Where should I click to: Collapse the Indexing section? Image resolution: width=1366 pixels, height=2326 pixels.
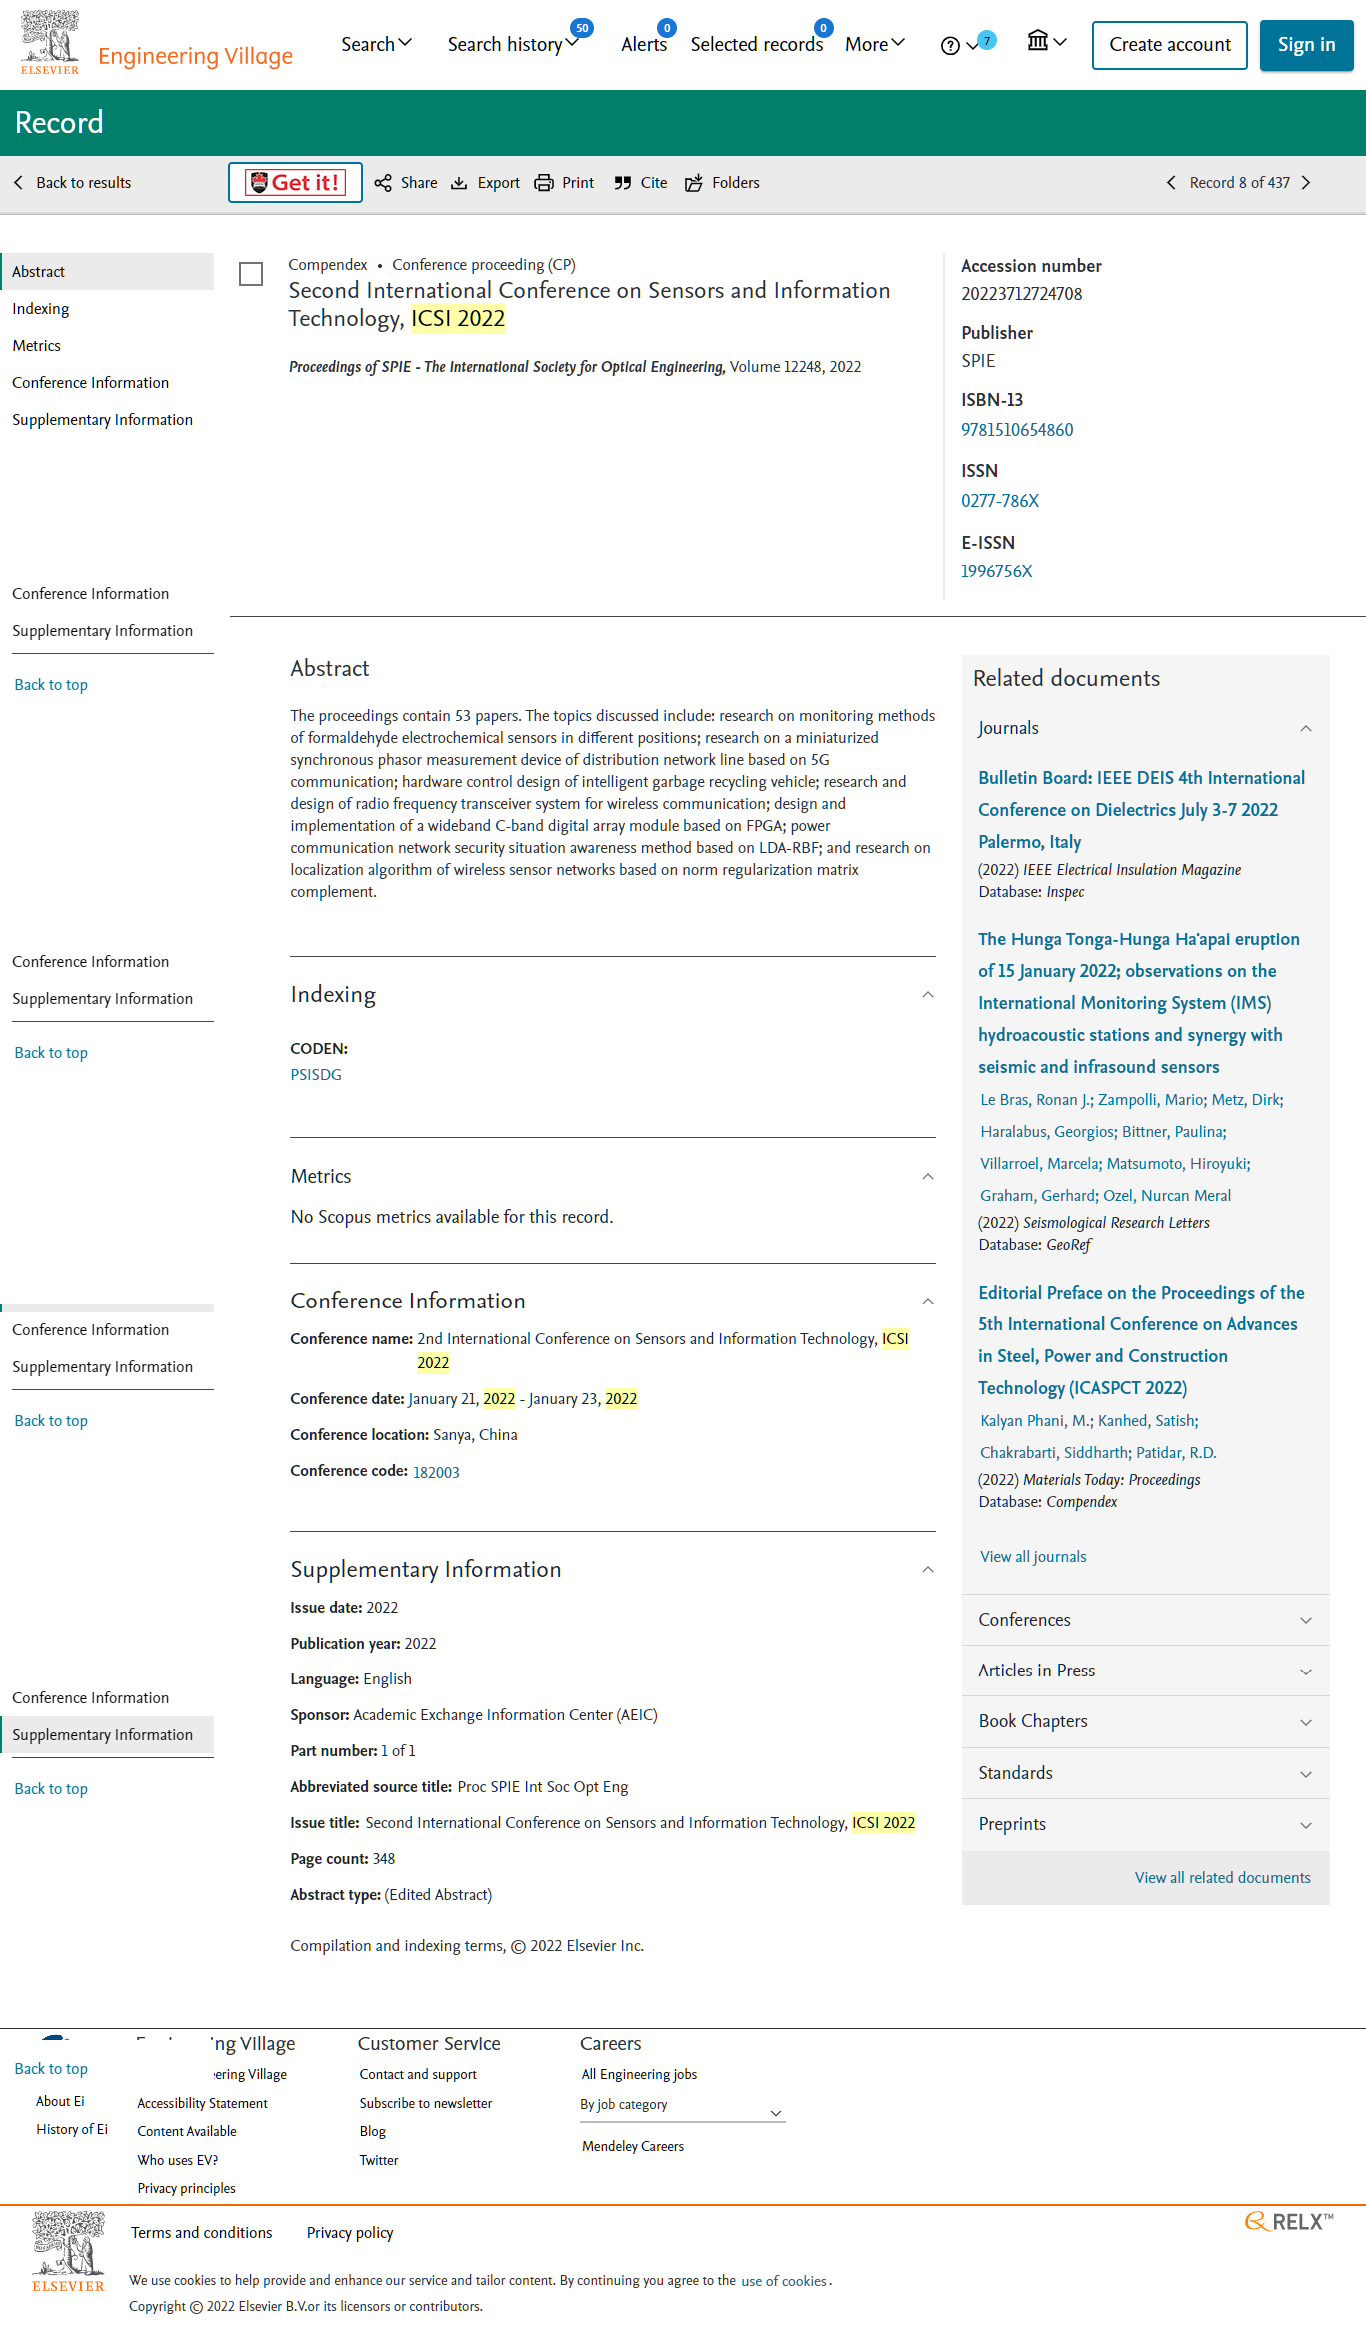(x=927, y=995)
